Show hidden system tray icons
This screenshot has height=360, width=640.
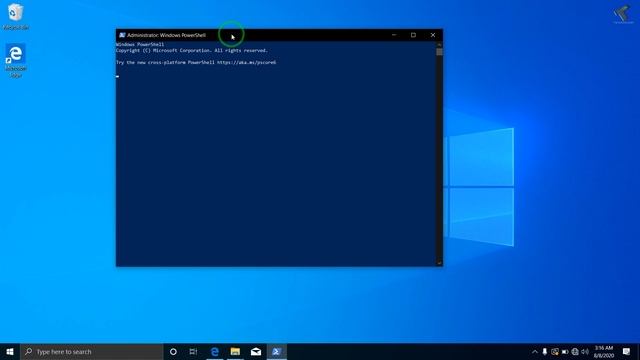535,351
